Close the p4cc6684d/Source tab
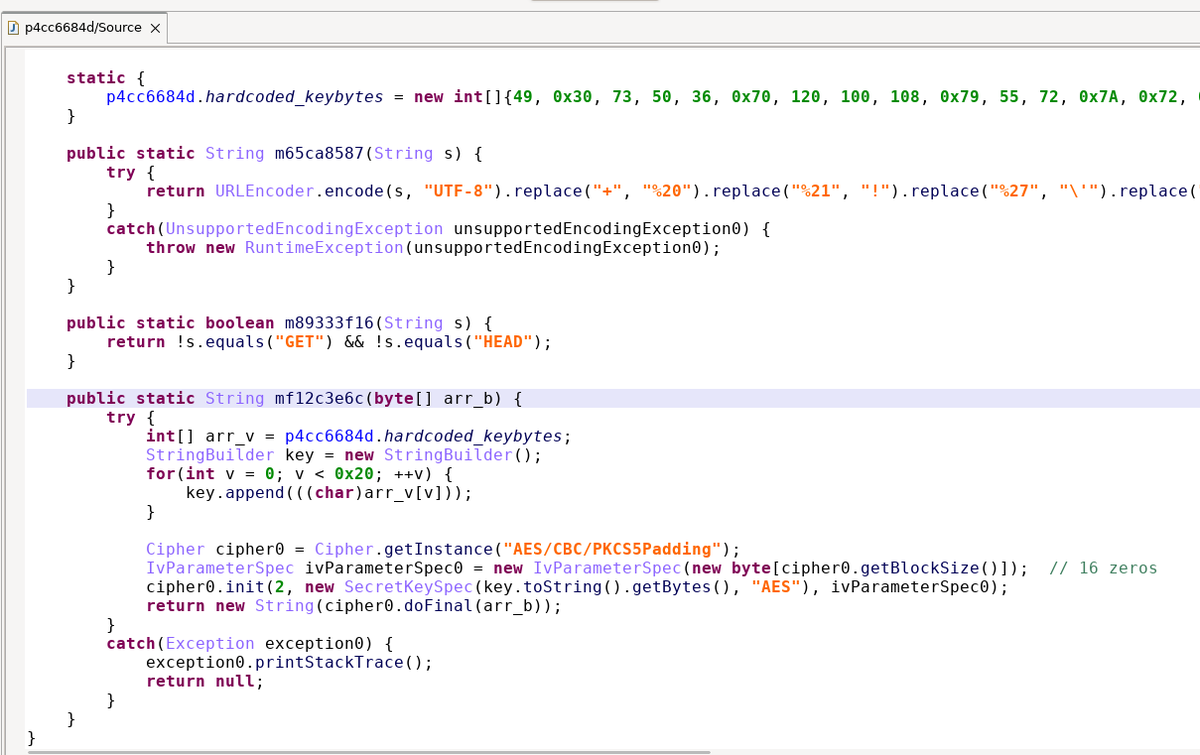Screen dimensions: 1200x755 [x=155, y=28]
